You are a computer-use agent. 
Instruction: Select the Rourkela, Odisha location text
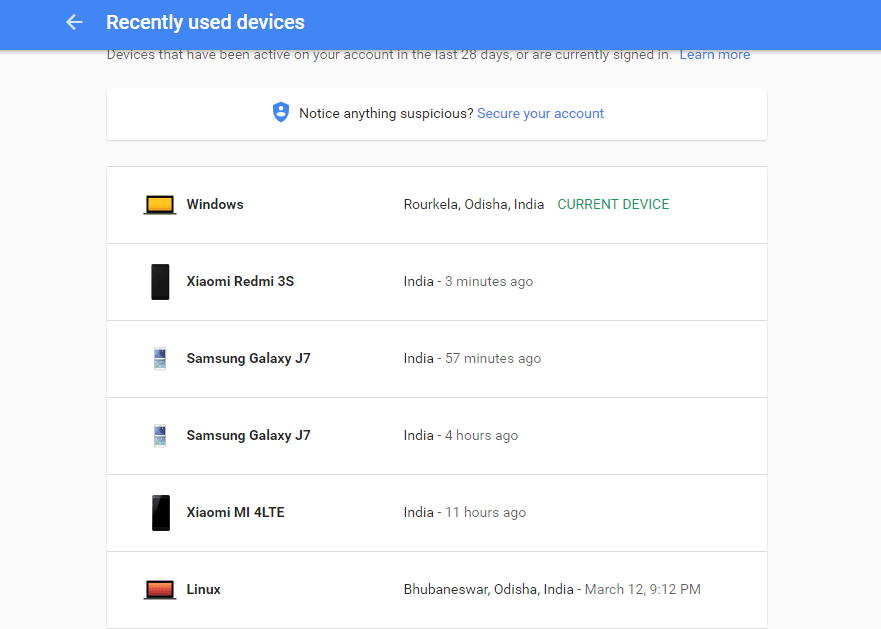(474, 204)
